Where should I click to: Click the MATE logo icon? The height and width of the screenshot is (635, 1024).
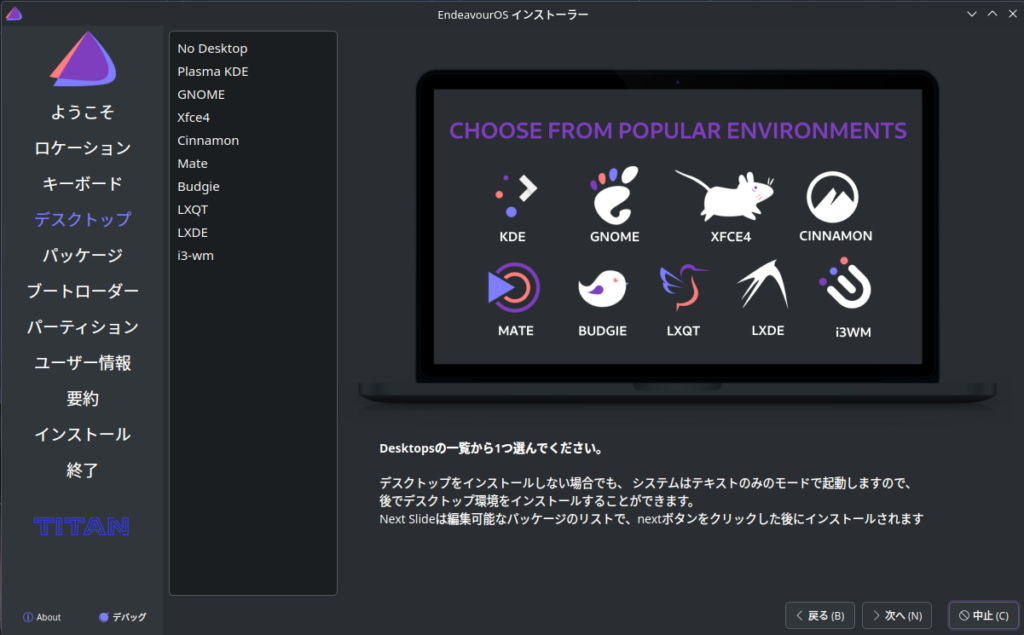click(x=514, y=289)
